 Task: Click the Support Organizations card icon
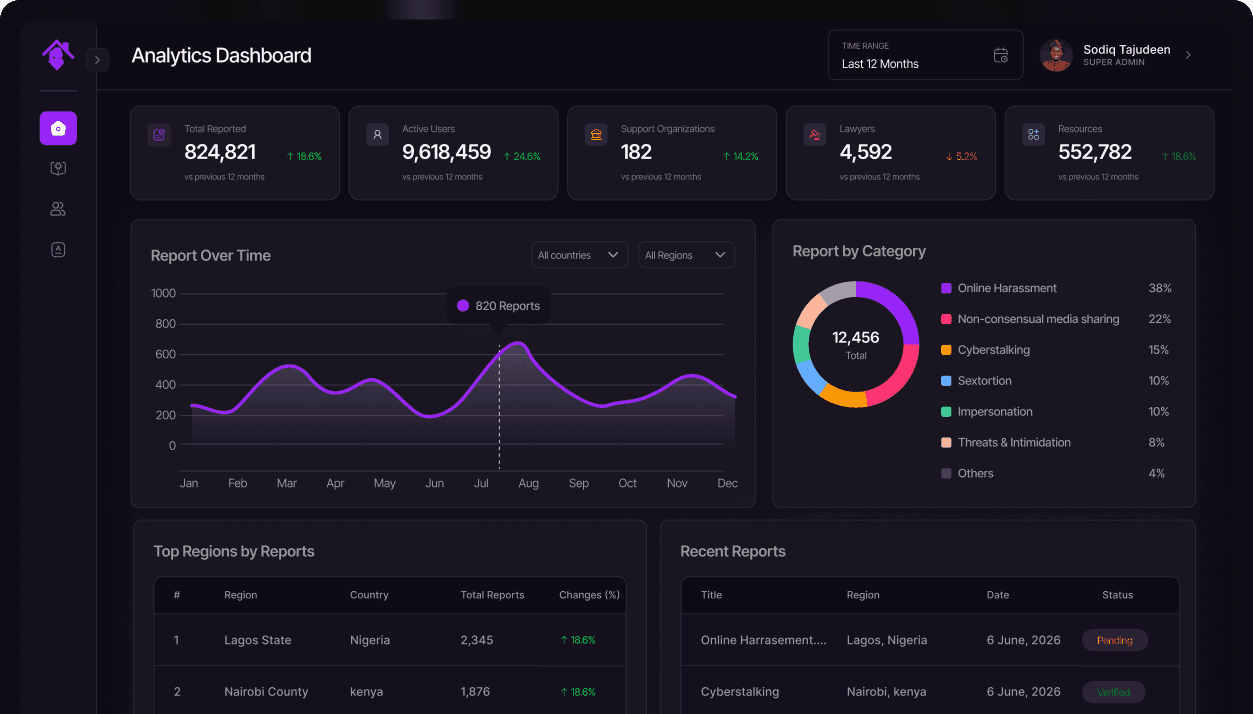pyautogui.click(x=596, y=134)
